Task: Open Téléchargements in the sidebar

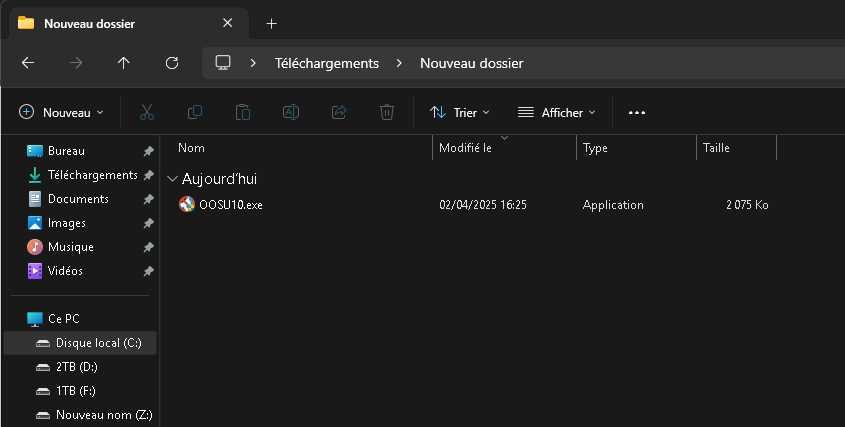Action: [93, 175]
